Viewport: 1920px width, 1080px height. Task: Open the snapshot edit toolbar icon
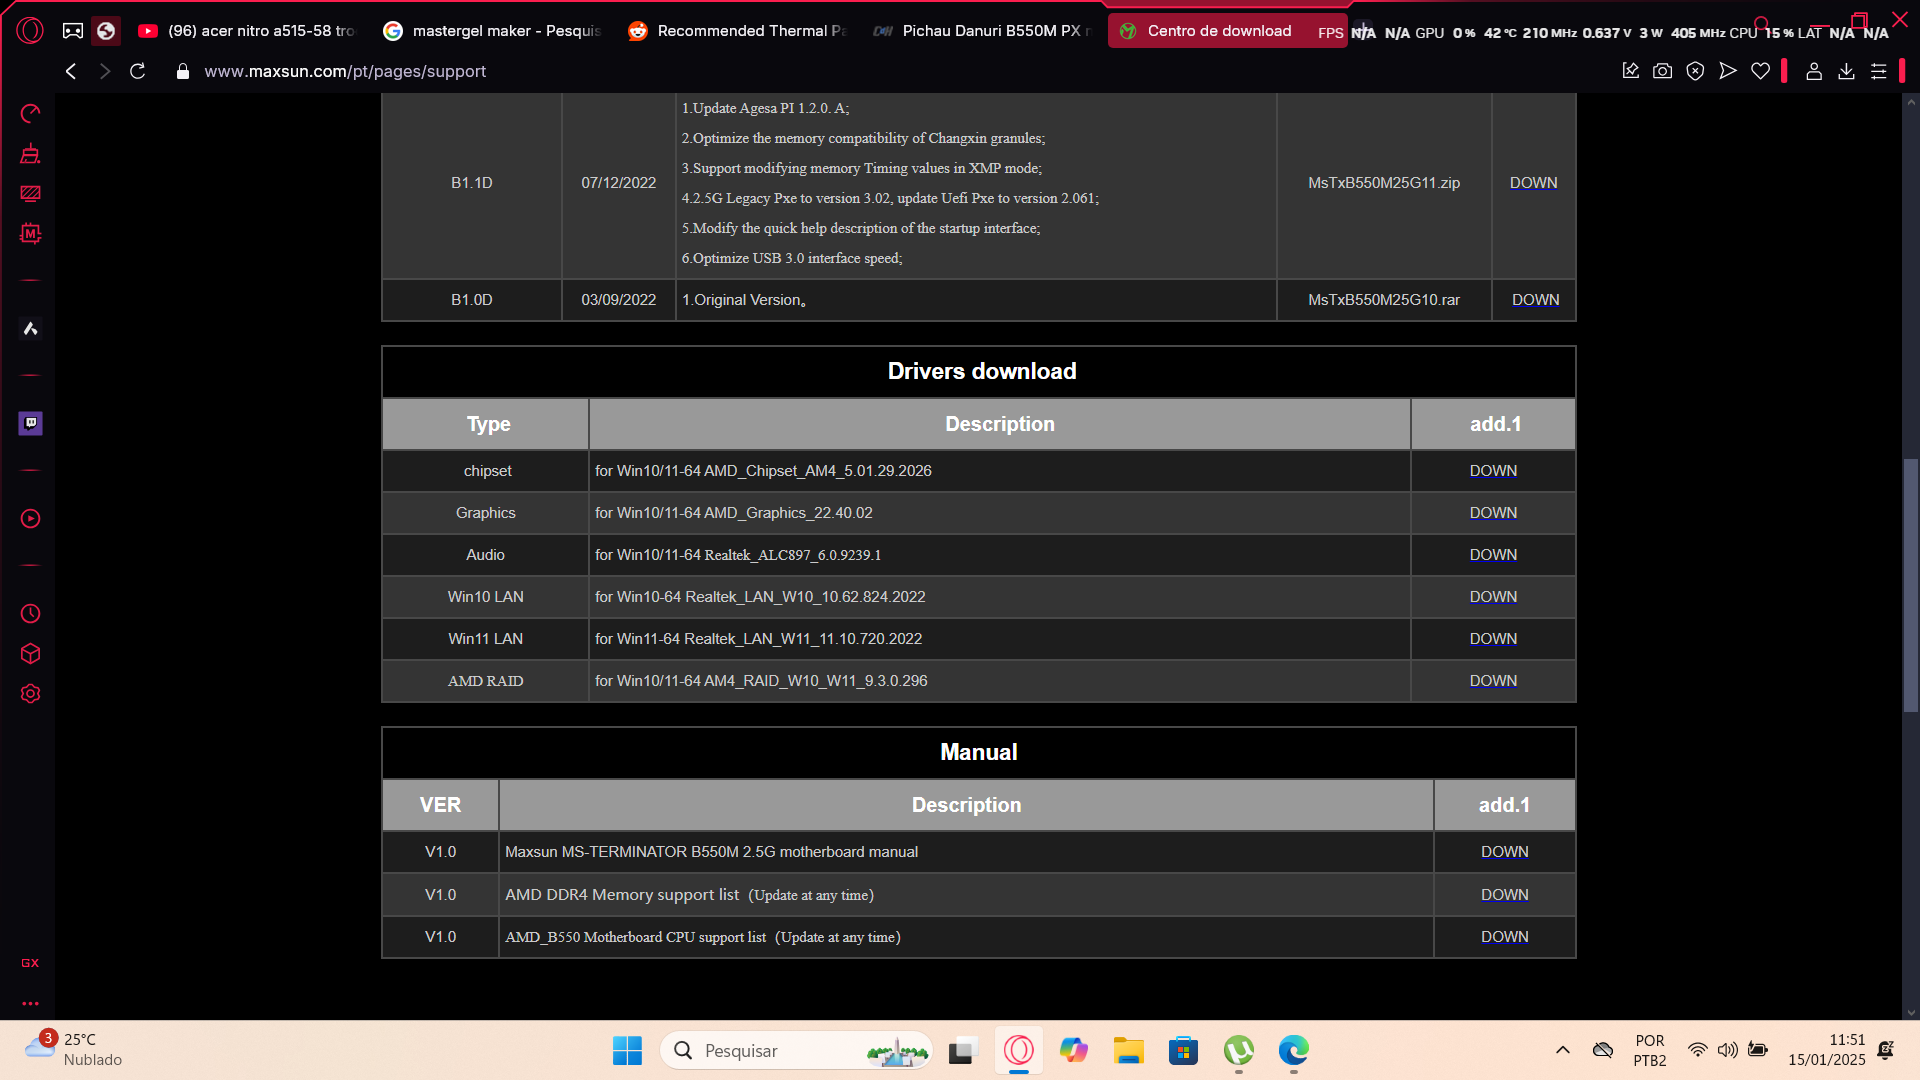pos(1630,71)
